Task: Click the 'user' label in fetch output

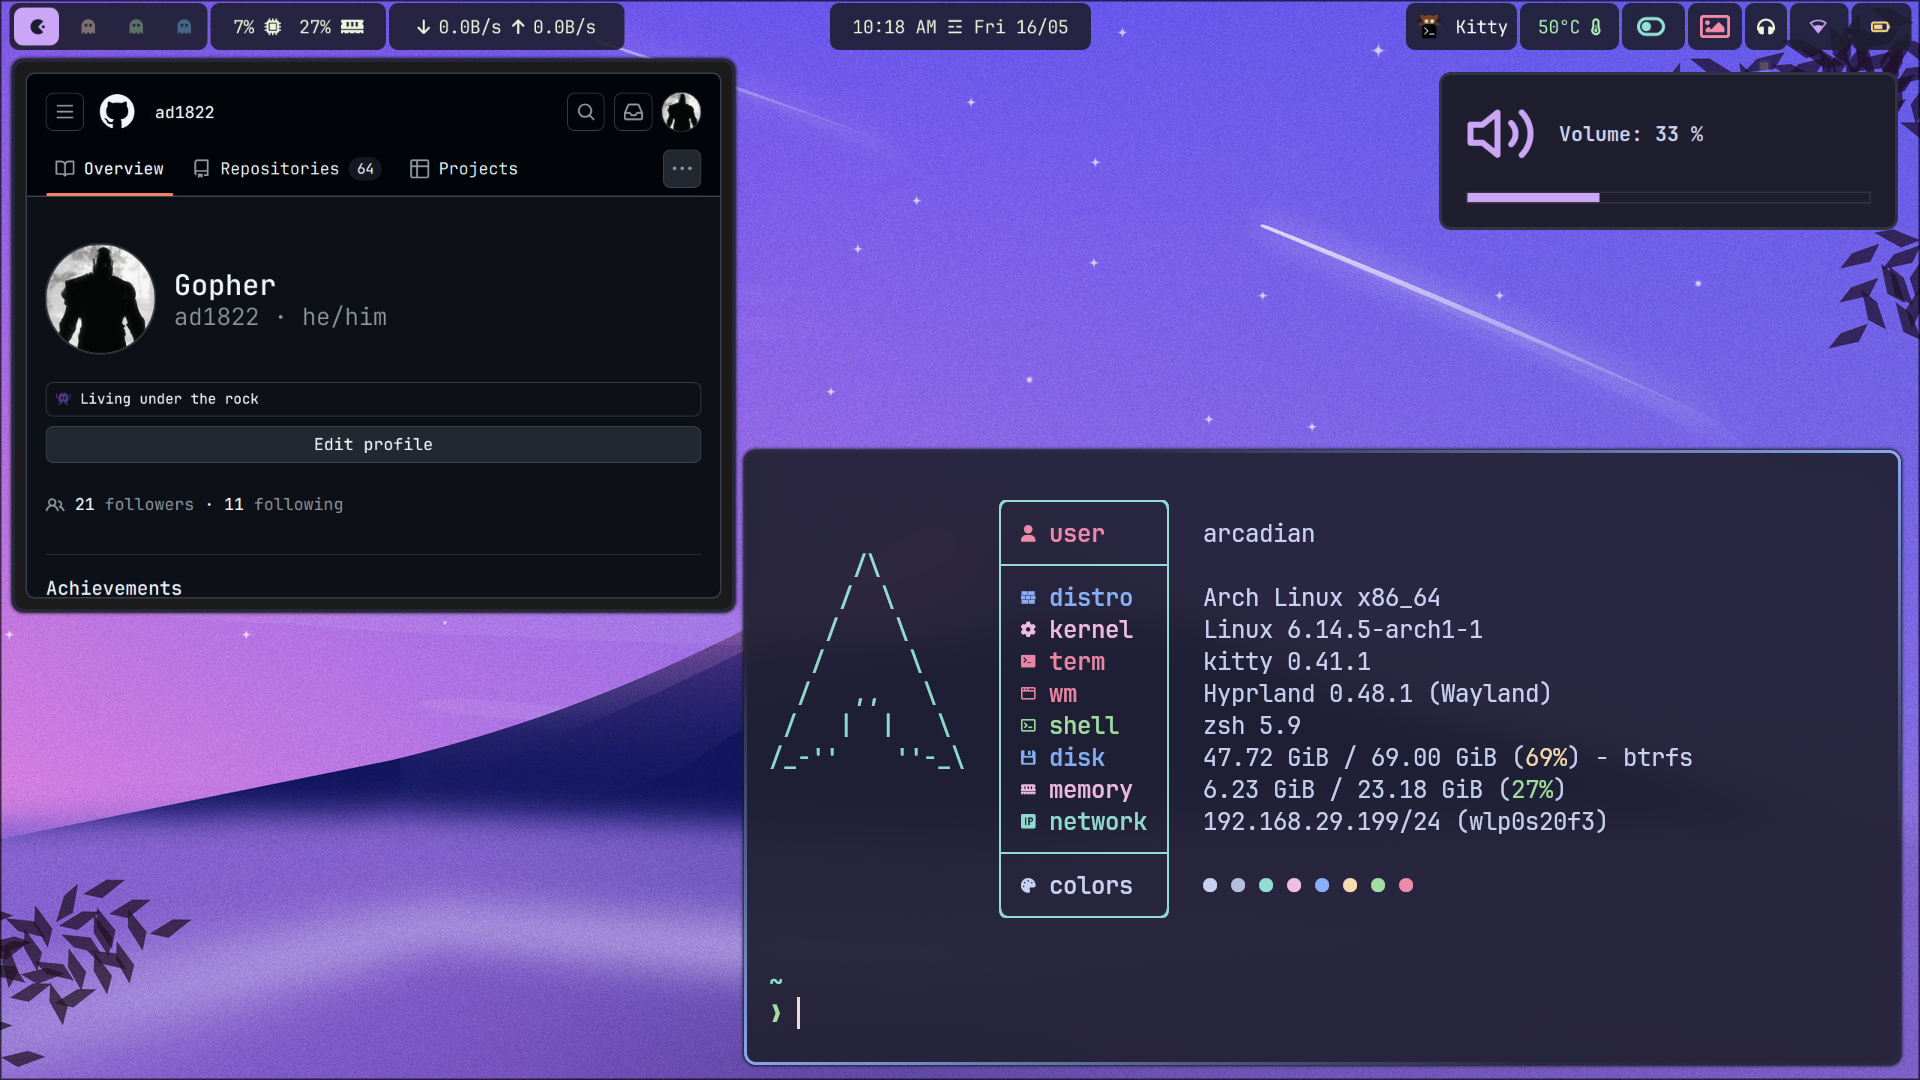Action: tap(1076, 534)
